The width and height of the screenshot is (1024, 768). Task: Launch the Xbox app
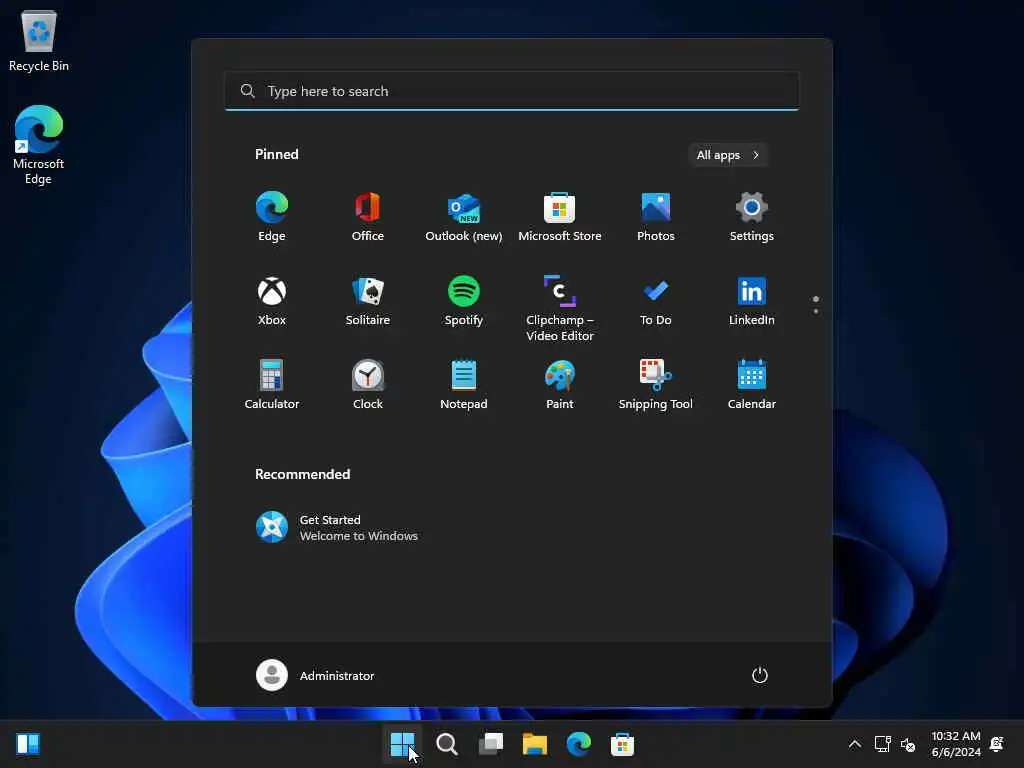[272, 301]
